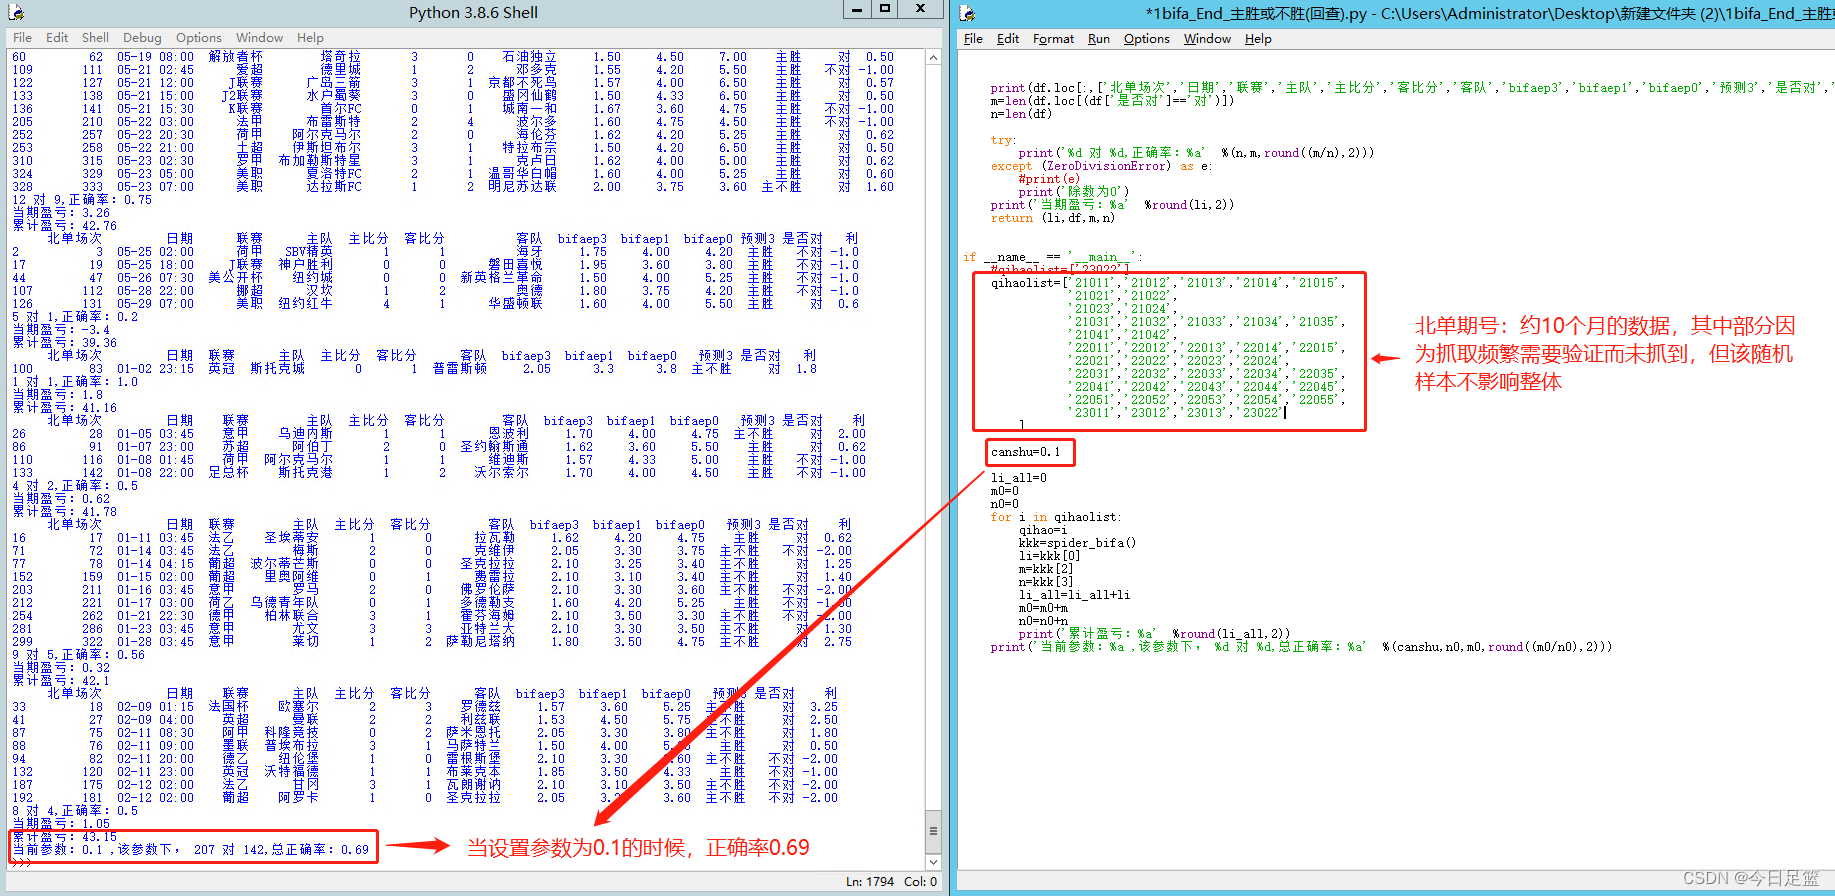
Task: Click the 'for i in qihaolist:' line
Action: pyautogui.click(x=1055, y=517)
